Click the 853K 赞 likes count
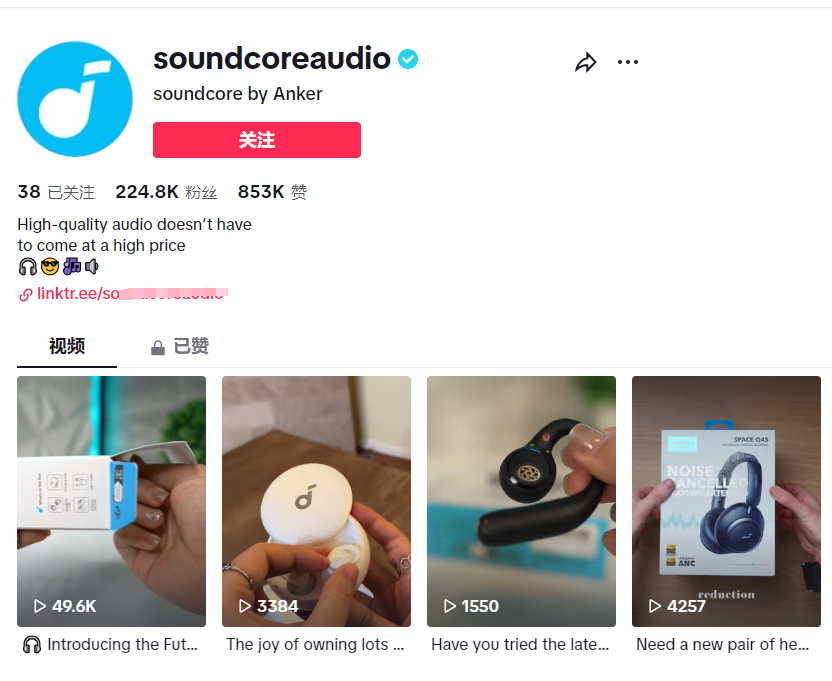The width and height of the screenshot is (832, 681). point(272,192)
